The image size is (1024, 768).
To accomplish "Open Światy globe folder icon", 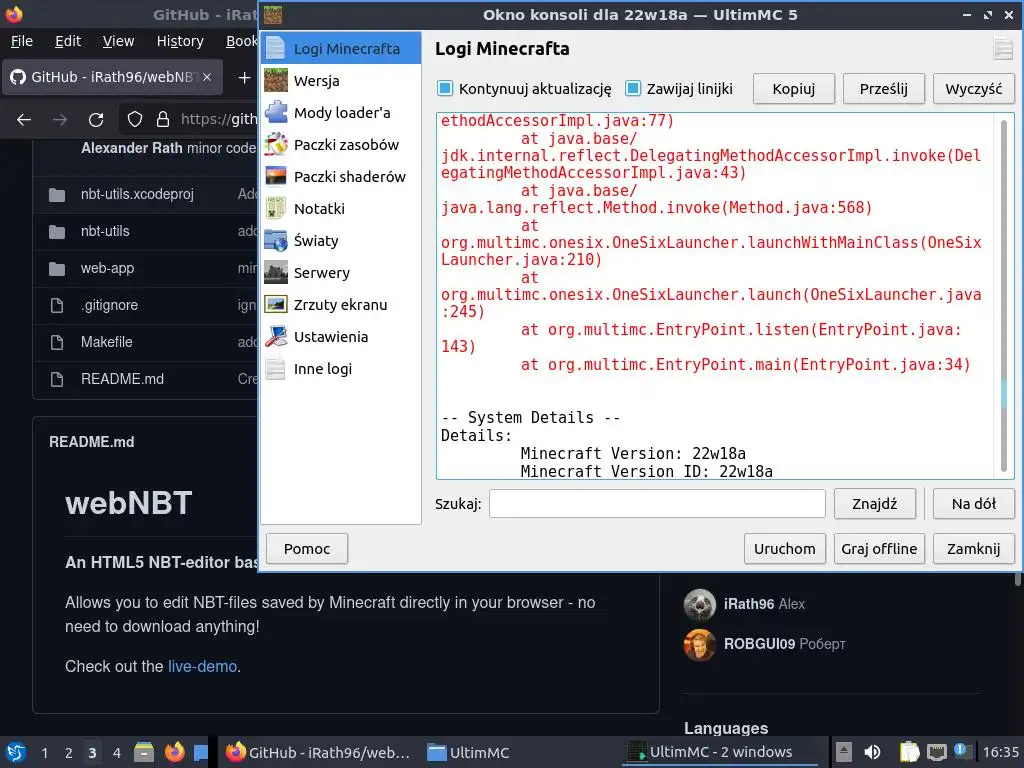I will tap(276, 240).
